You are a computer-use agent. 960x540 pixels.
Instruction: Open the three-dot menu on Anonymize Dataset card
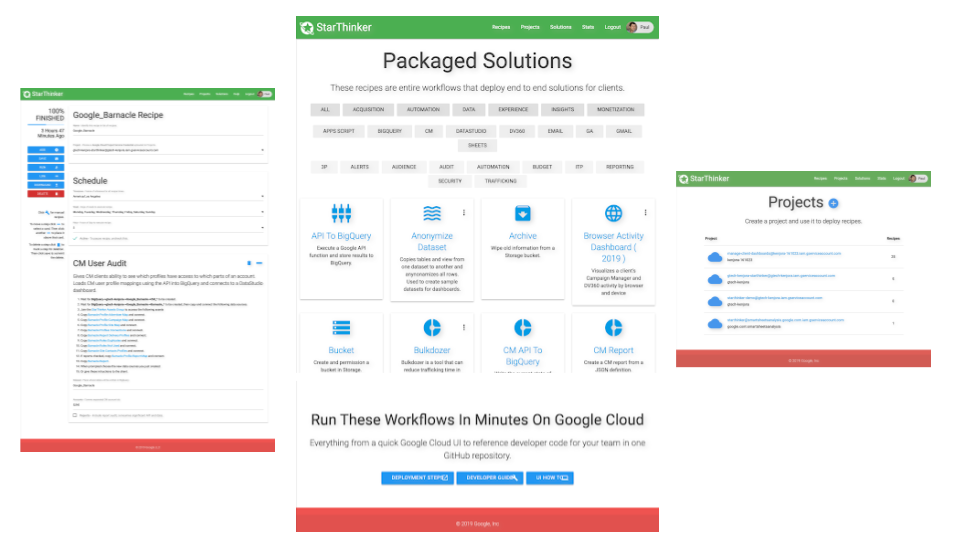463,213
